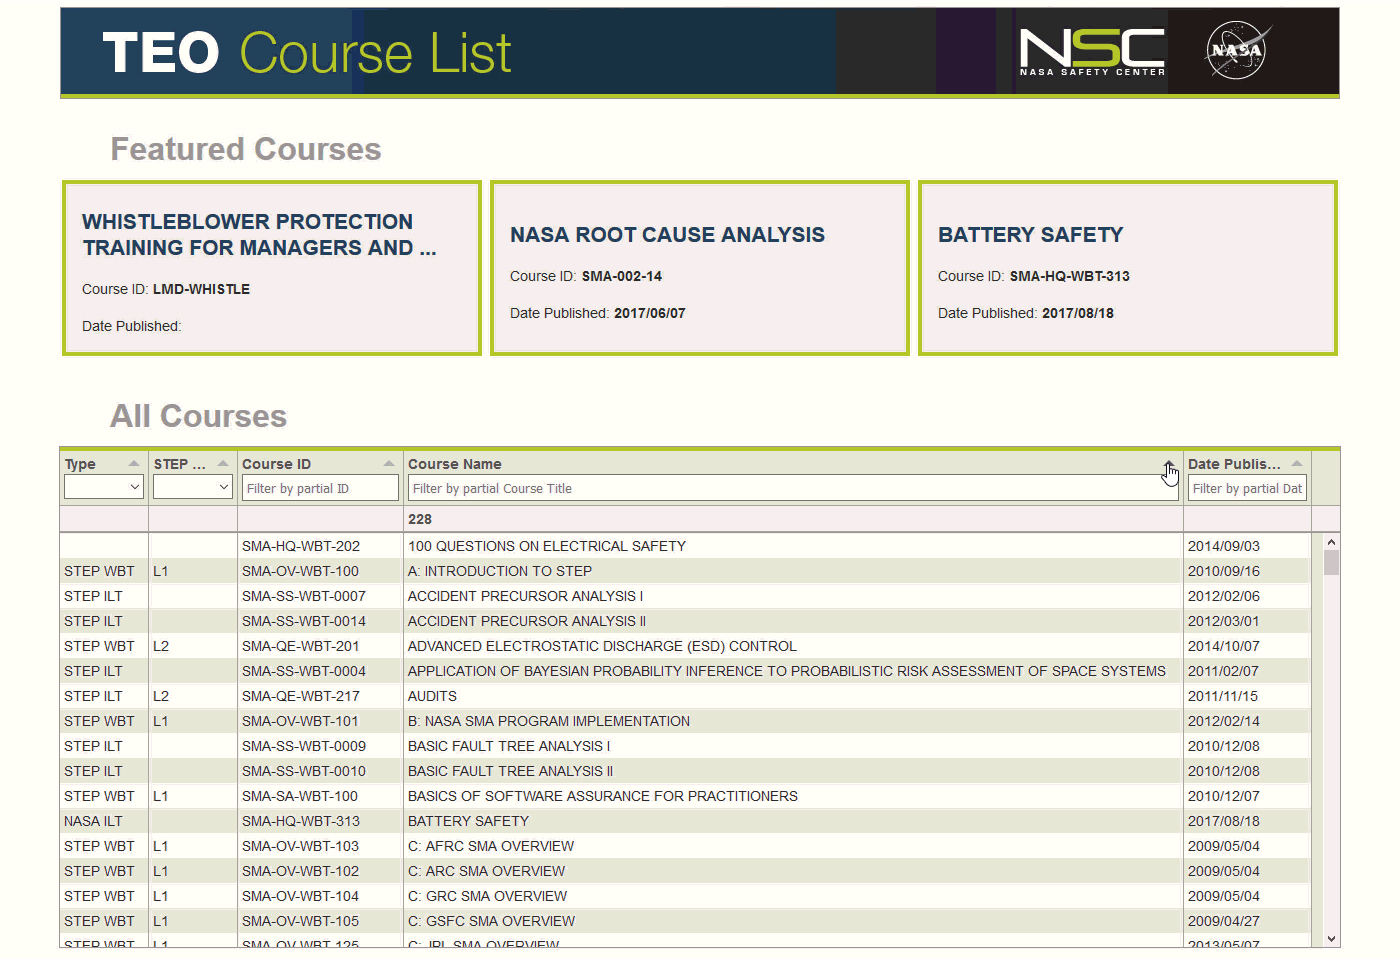Click the TEO Course List title
1400x960 pixels.
pyautogui.click(x=307, y=52)
